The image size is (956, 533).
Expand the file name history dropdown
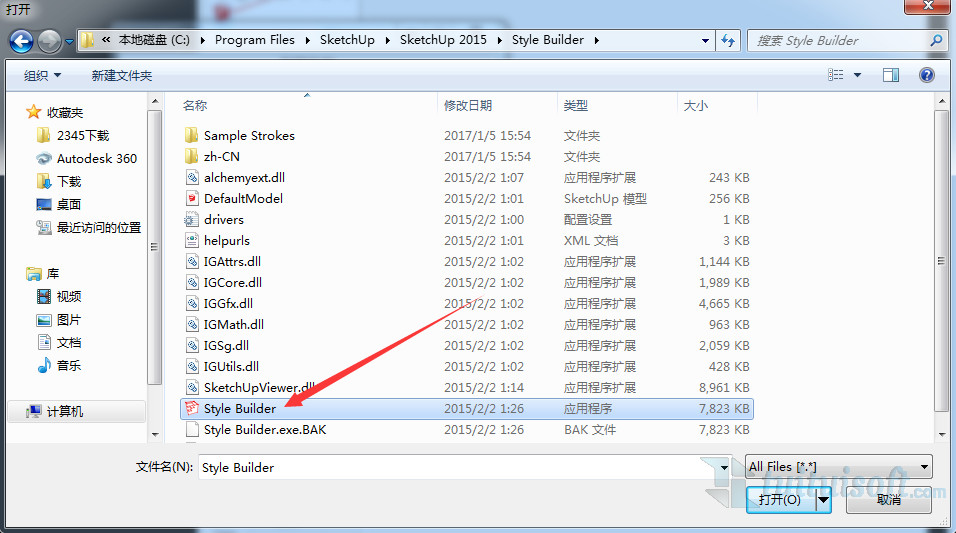[724, 467]
